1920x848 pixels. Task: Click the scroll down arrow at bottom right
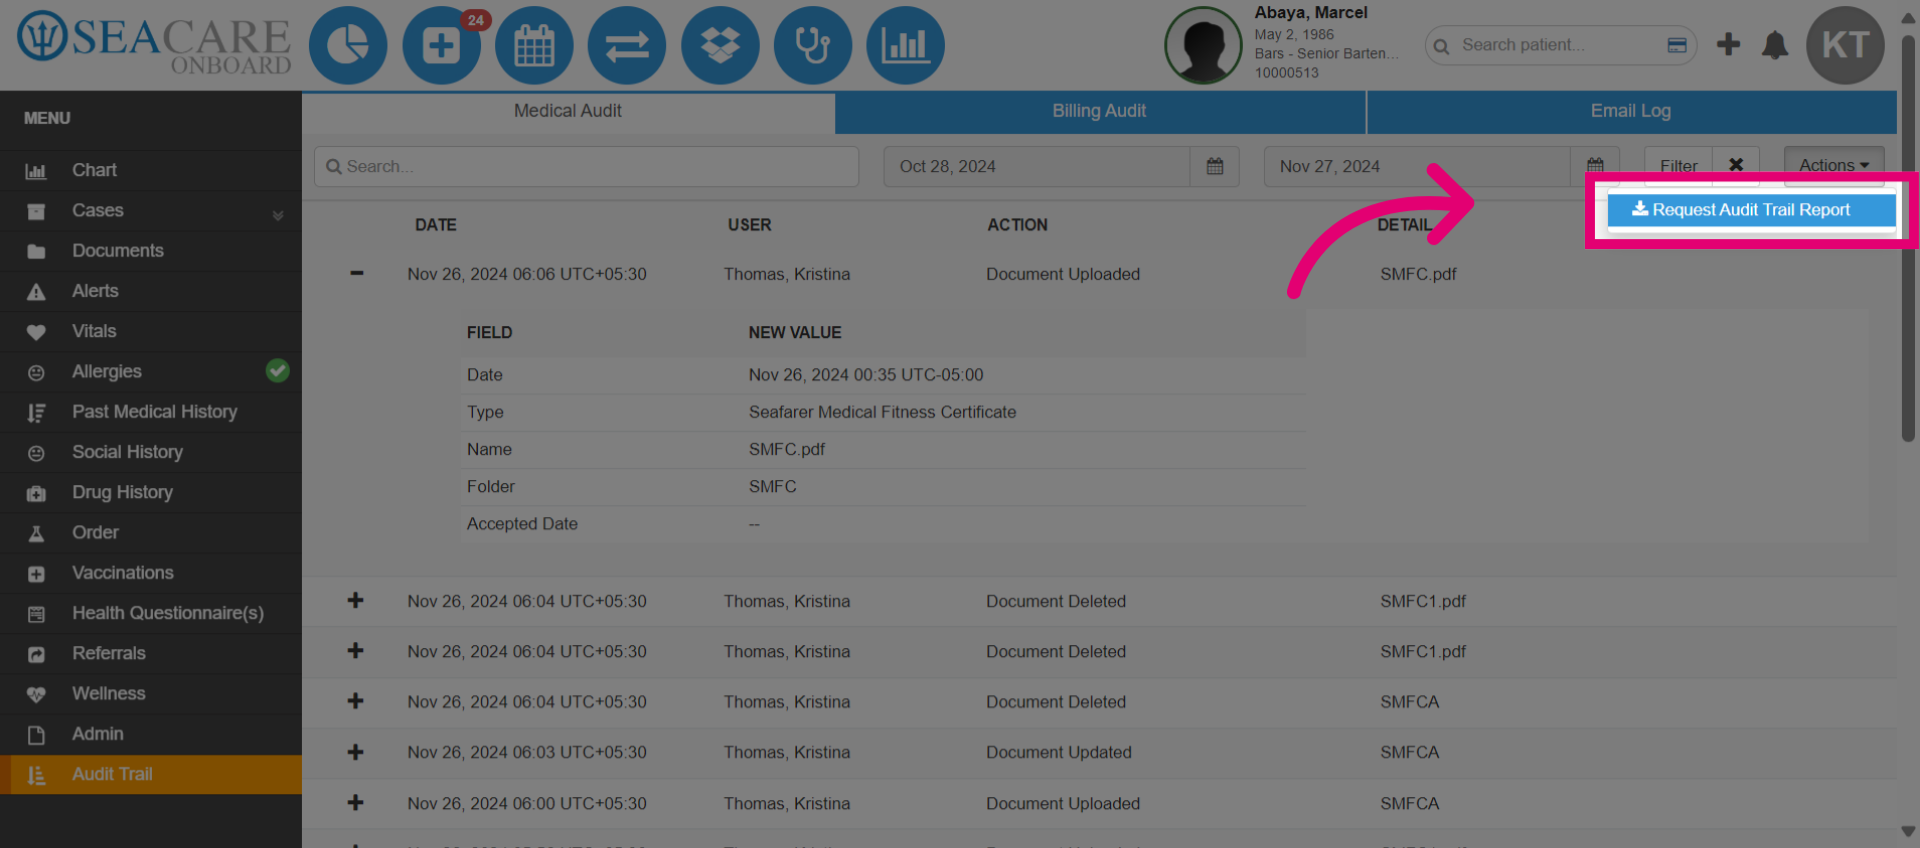(1908, 832)
